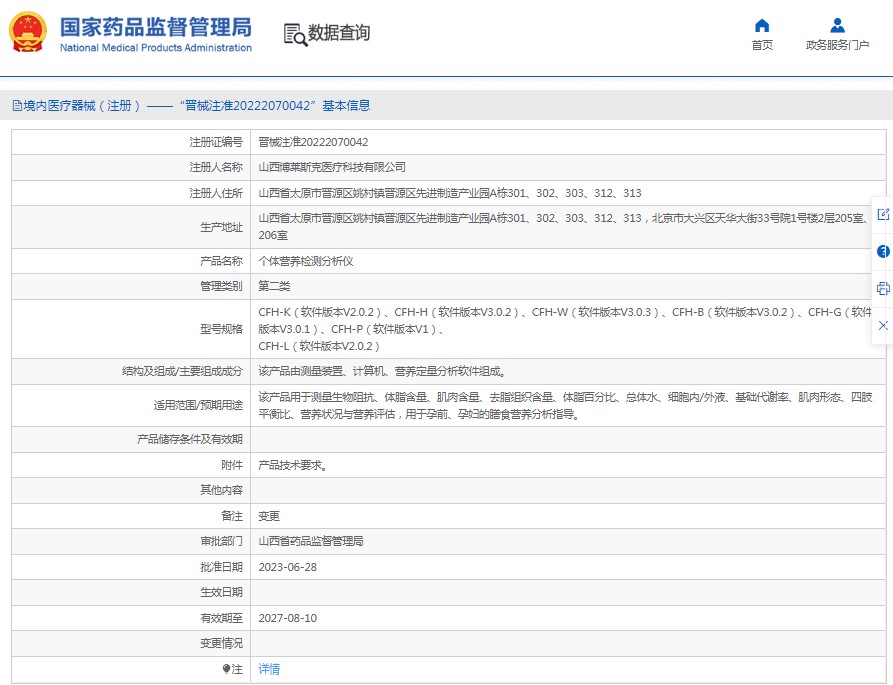Open the 详情 link
Viewport: 893px width, 685px height.
(x=269, y=668)
